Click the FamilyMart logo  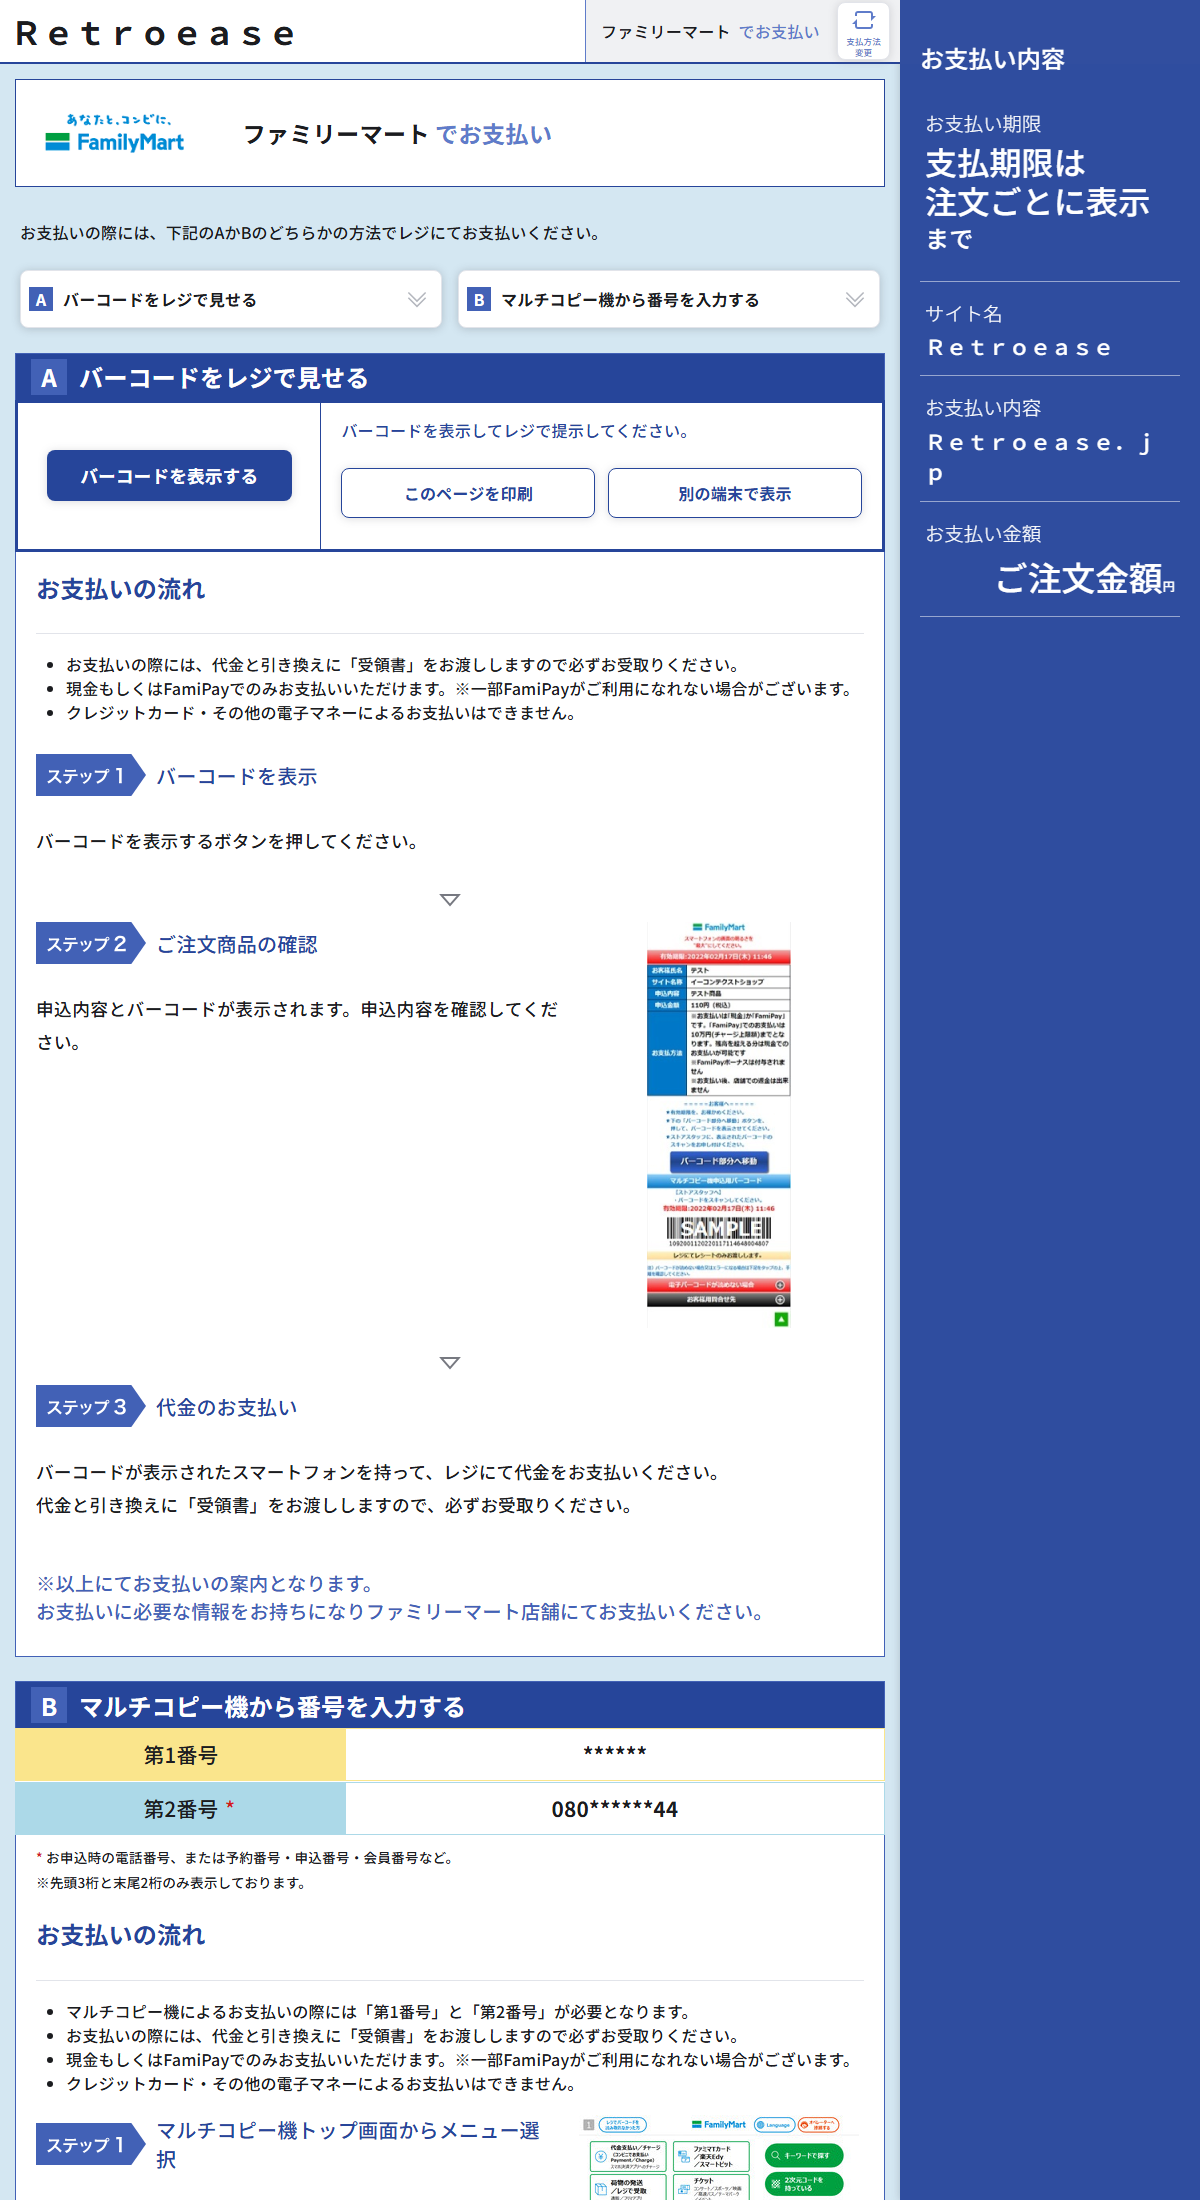coord(115,134)
